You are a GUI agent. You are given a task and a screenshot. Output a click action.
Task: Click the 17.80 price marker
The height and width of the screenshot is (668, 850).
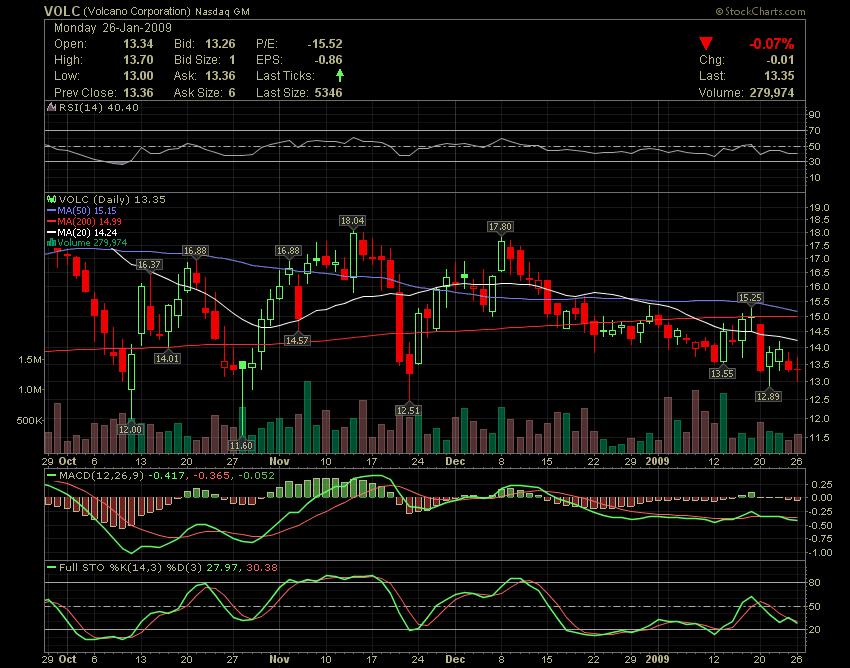click(x=500, y=227)
